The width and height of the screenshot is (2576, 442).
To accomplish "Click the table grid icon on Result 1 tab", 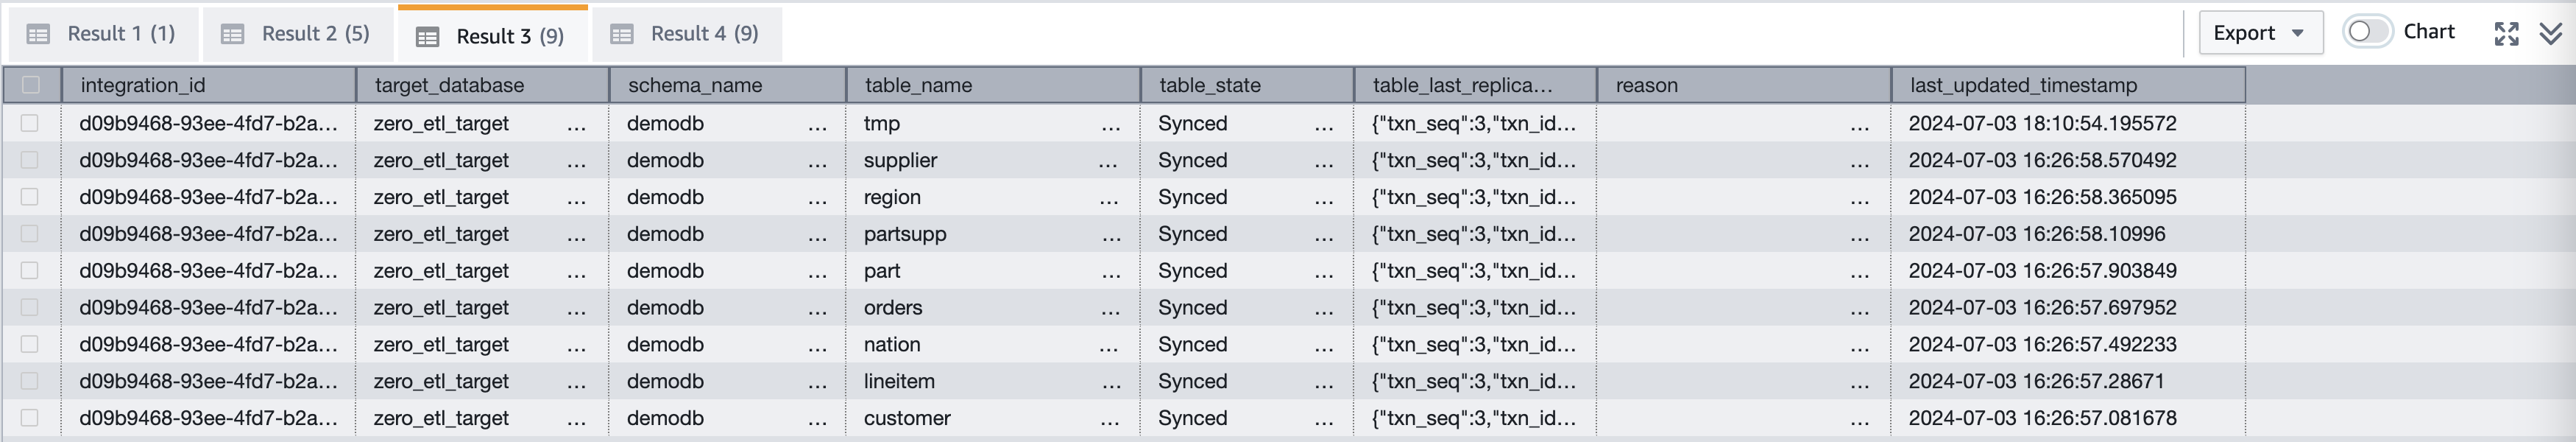I will tap(38, 33).
